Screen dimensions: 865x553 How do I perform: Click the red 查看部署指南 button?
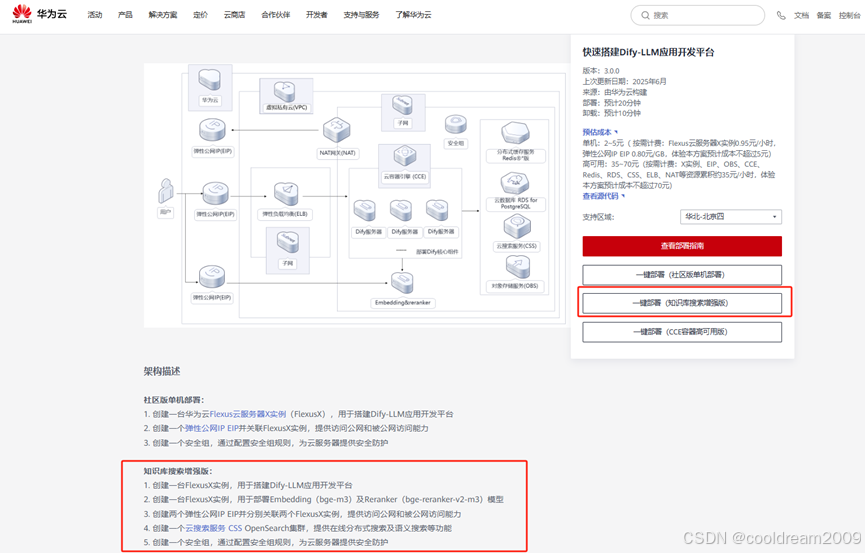682,246
